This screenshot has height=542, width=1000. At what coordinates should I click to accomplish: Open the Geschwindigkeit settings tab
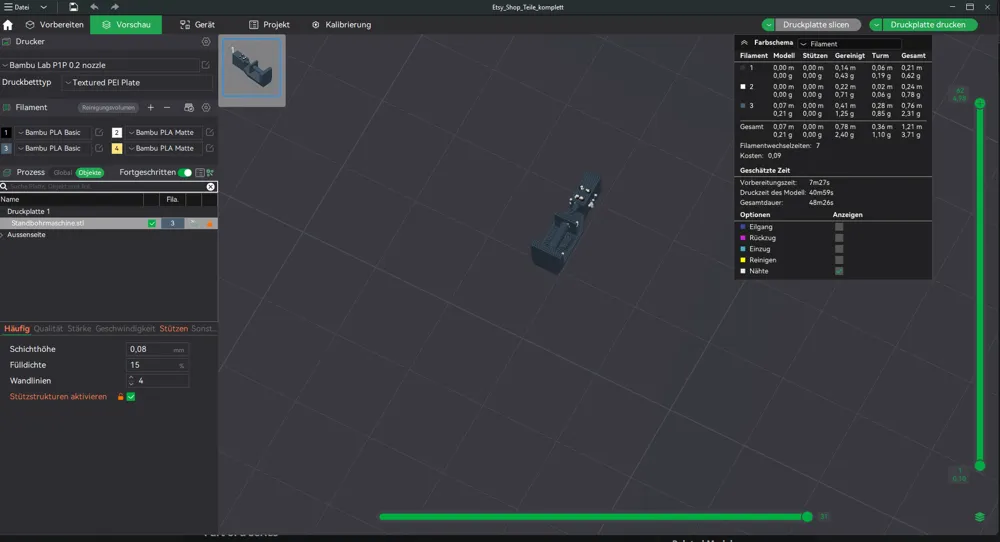tap(125, 329)
